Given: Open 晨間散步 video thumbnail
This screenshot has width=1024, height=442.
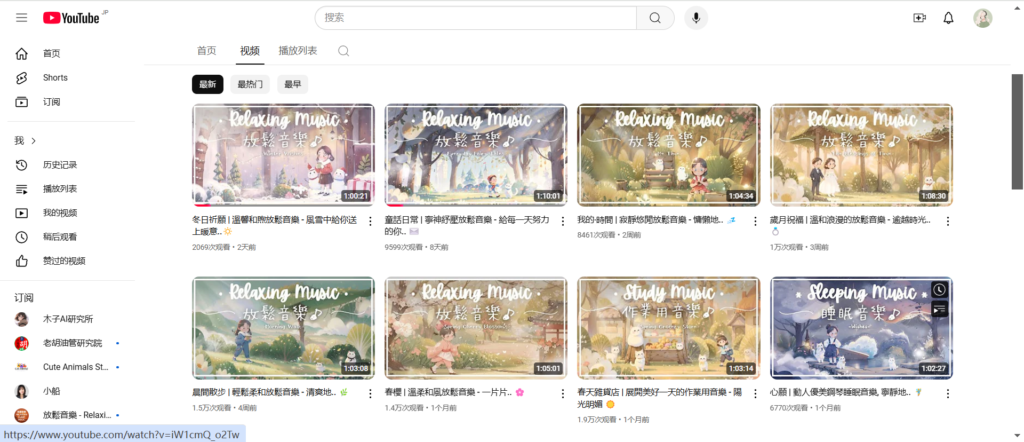Looking at the screenshot, I should (x=283, y=328).
